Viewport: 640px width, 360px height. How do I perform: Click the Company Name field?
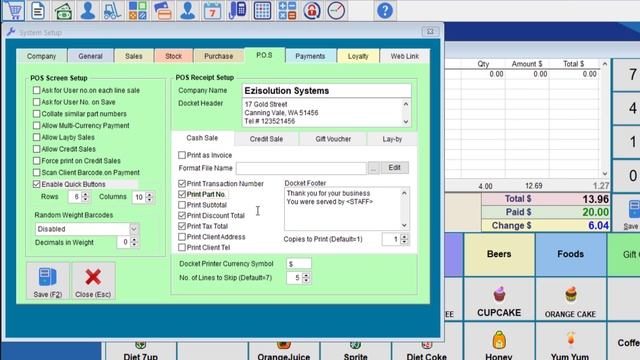tap(326, 91)
